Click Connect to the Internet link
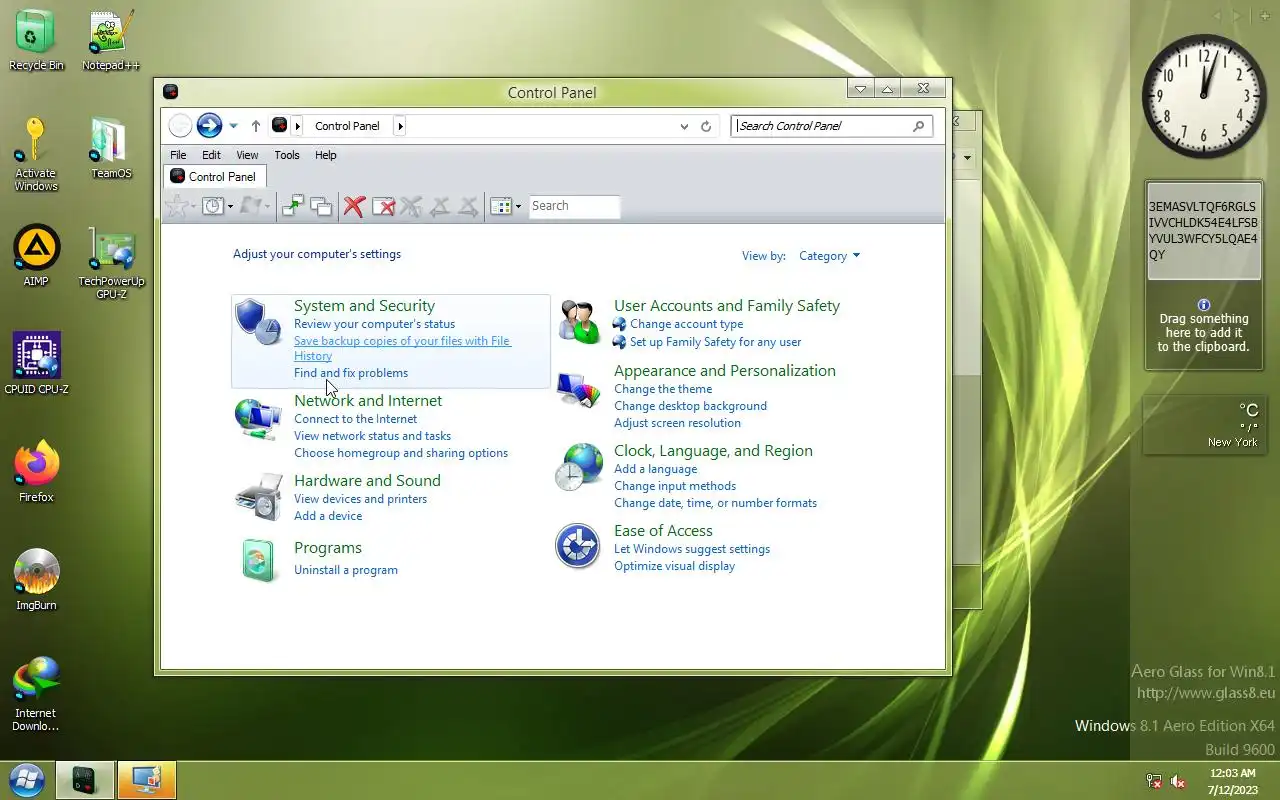The image size is (1280, 800). coord(355,419)
